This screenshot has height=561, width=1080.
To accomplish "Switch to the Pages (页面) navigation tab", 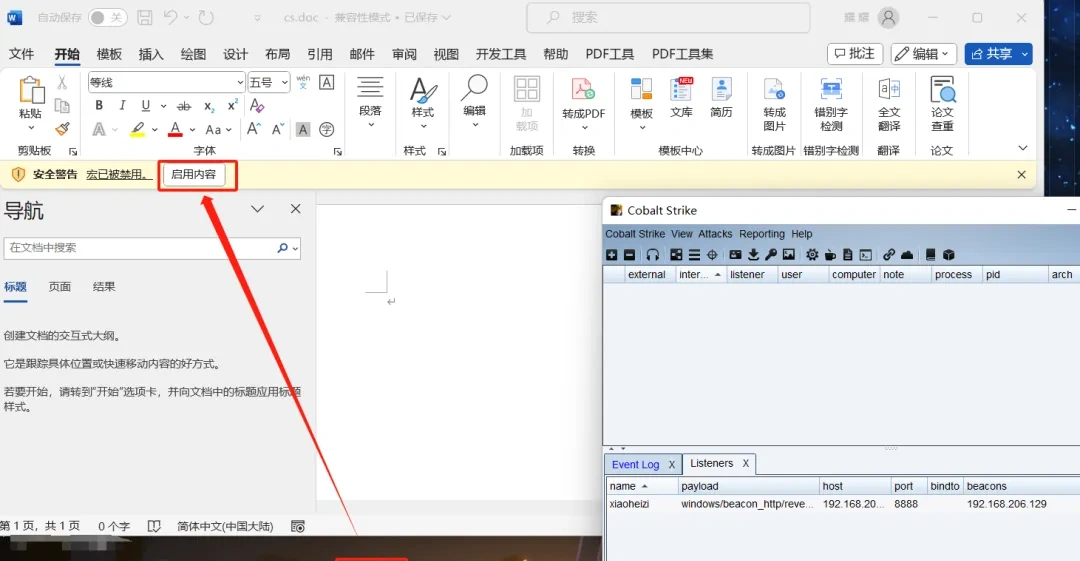I will coord(60,287).
